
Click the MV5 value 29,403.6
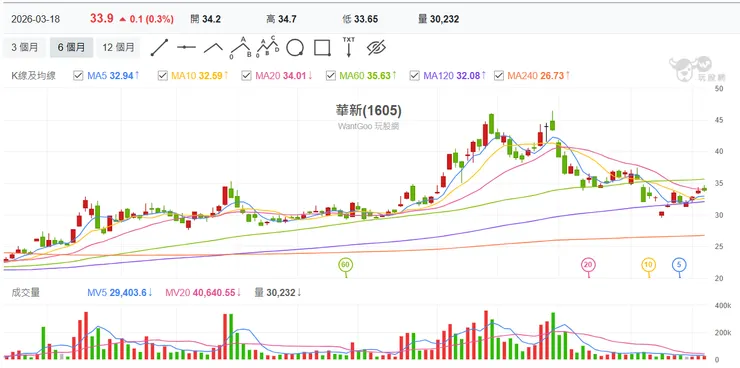point(128,293)
